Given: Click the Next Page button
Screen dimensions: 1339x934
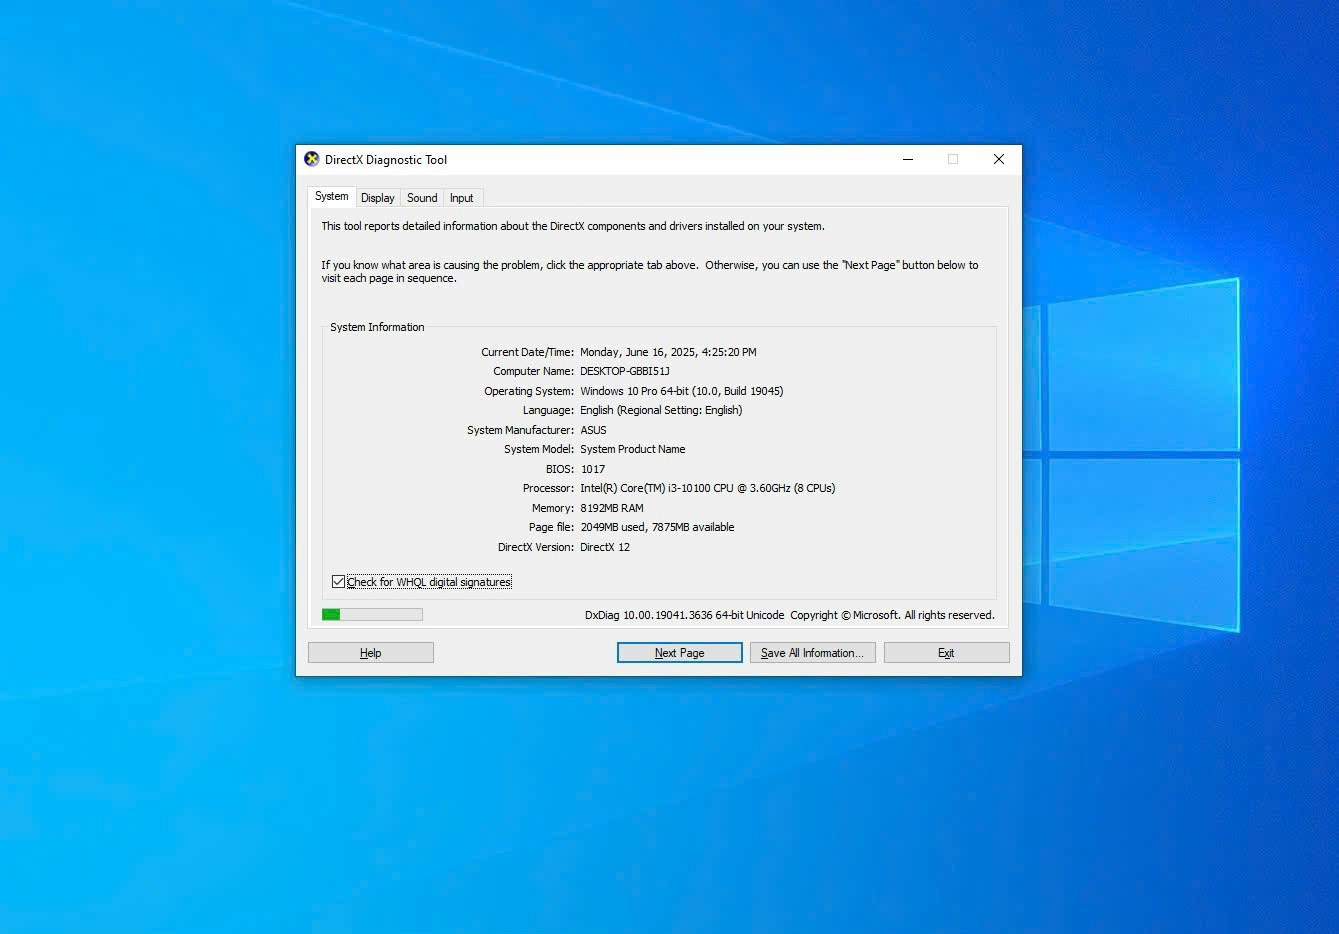Looking at the screenshot, I should pyautogui.click(x=680, y=653).
